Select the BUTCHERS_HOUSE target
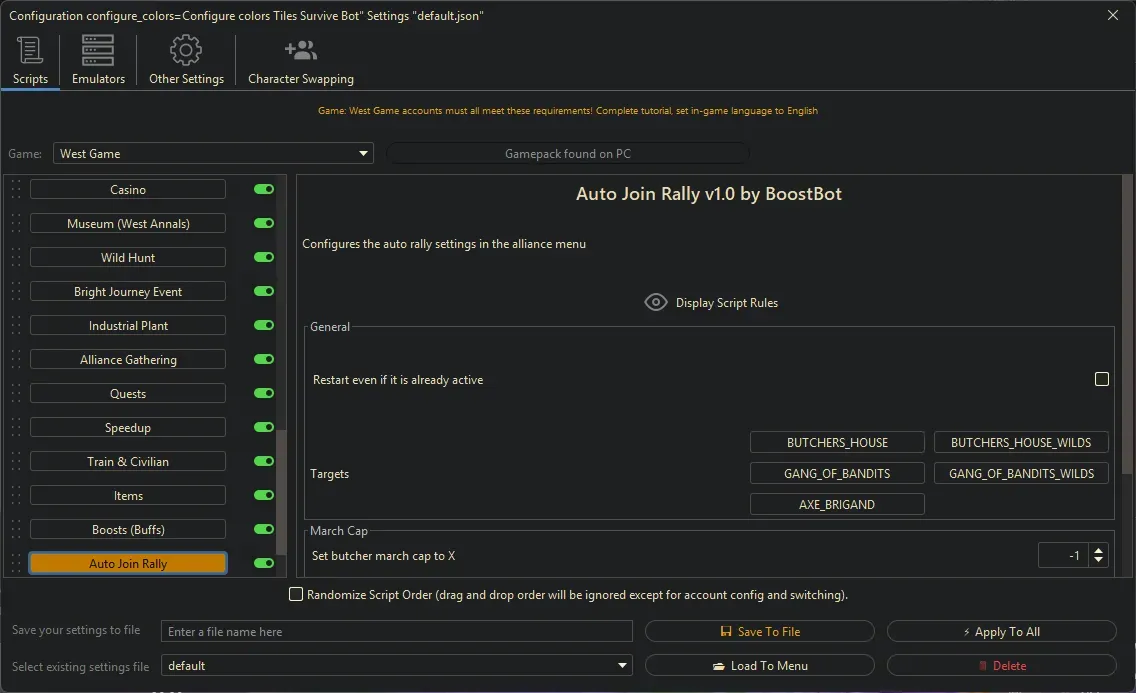Image resolution: width=1136 pixels, height=693 pixels. click(x=837, y=441)
